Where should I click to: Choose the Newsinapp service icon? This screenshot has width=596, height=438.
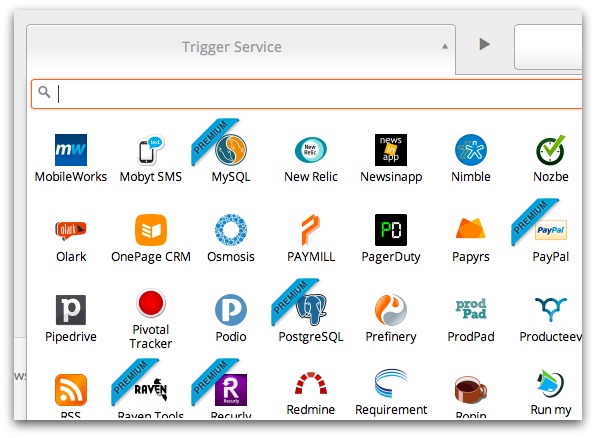coord(391,150)
